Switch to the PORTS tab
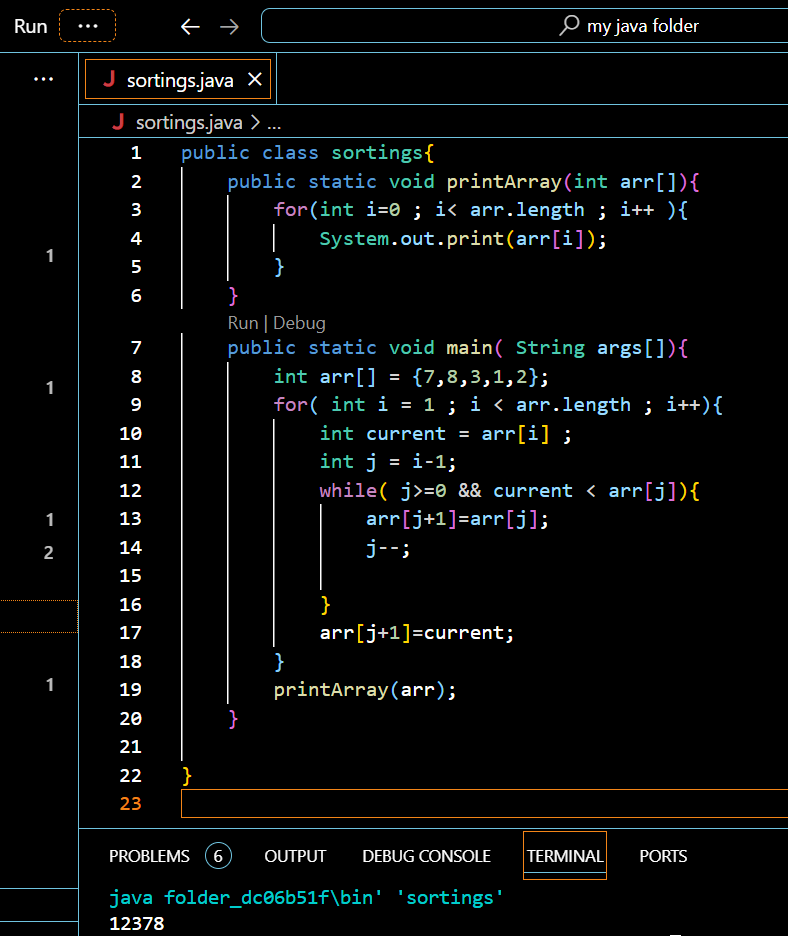The width and height of the screenshot is (788, 936). coord(663,856)
